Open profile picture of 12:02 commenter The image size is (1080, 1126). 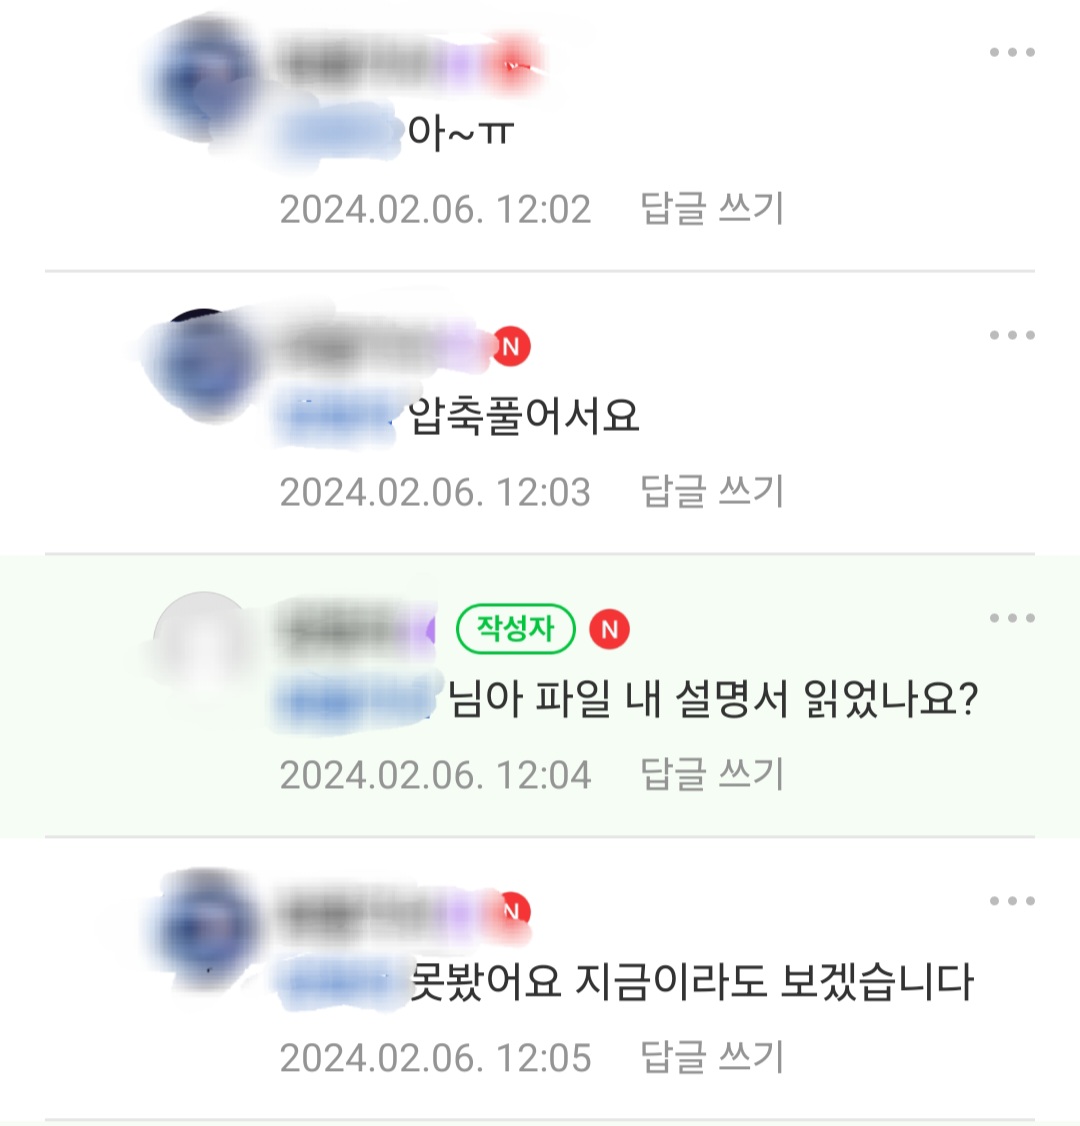point(205,79)
